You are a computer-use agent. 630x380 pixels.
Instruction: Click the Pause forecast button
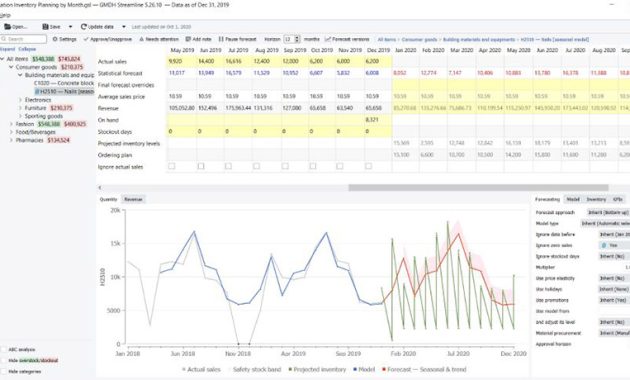pos(237,39)
